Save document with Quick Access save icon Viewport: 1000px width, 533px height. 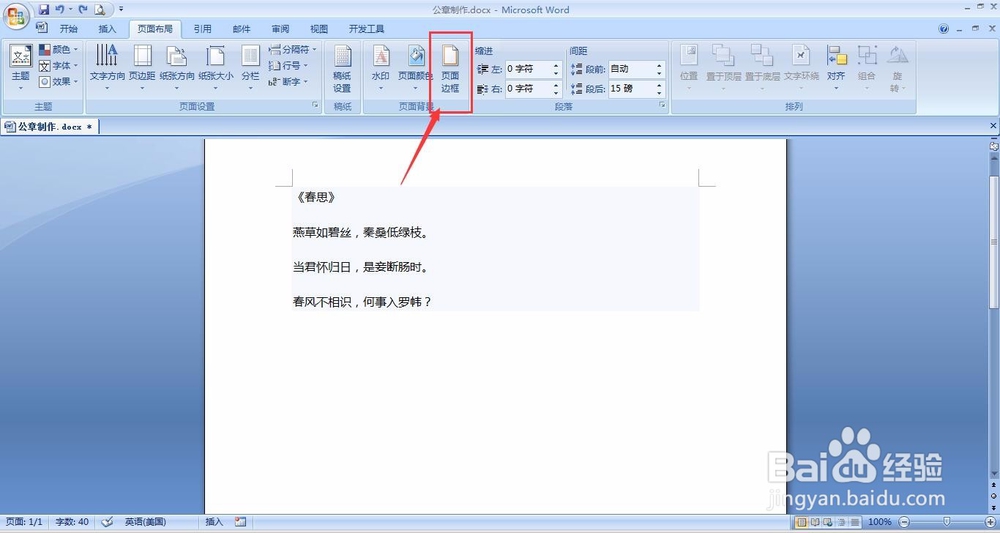tap(44, 10)
